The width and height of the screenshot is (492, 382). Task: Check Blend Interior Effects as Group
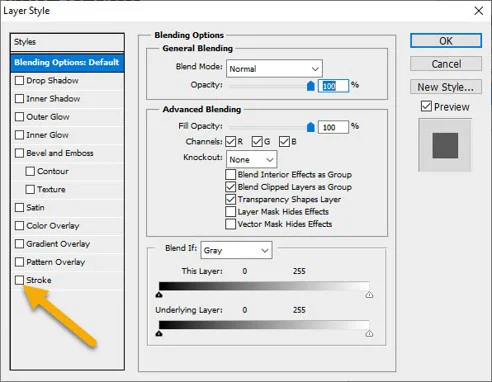[x=230, y=174]
